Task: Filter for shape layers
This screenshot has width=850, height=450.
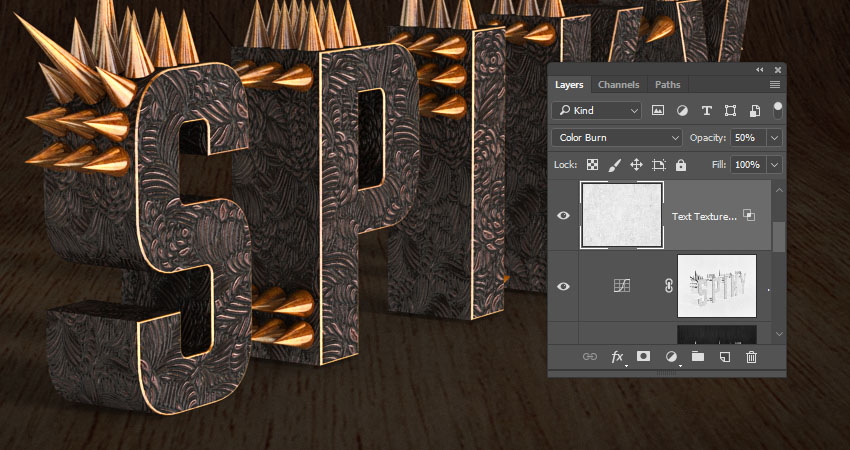Action: [x=730, y=111]
